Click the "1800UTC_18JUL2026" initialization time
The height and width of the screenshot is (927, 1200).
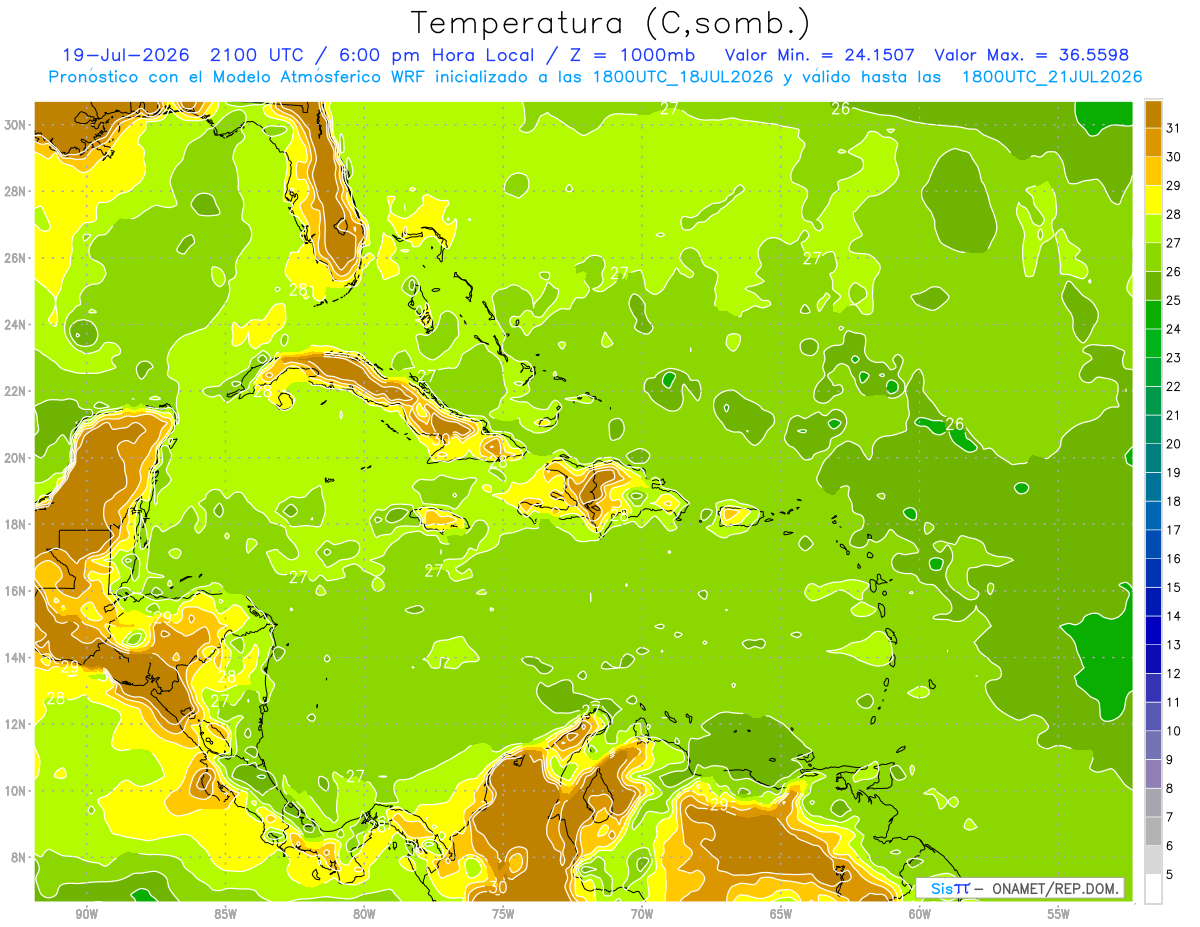[683, 77]
